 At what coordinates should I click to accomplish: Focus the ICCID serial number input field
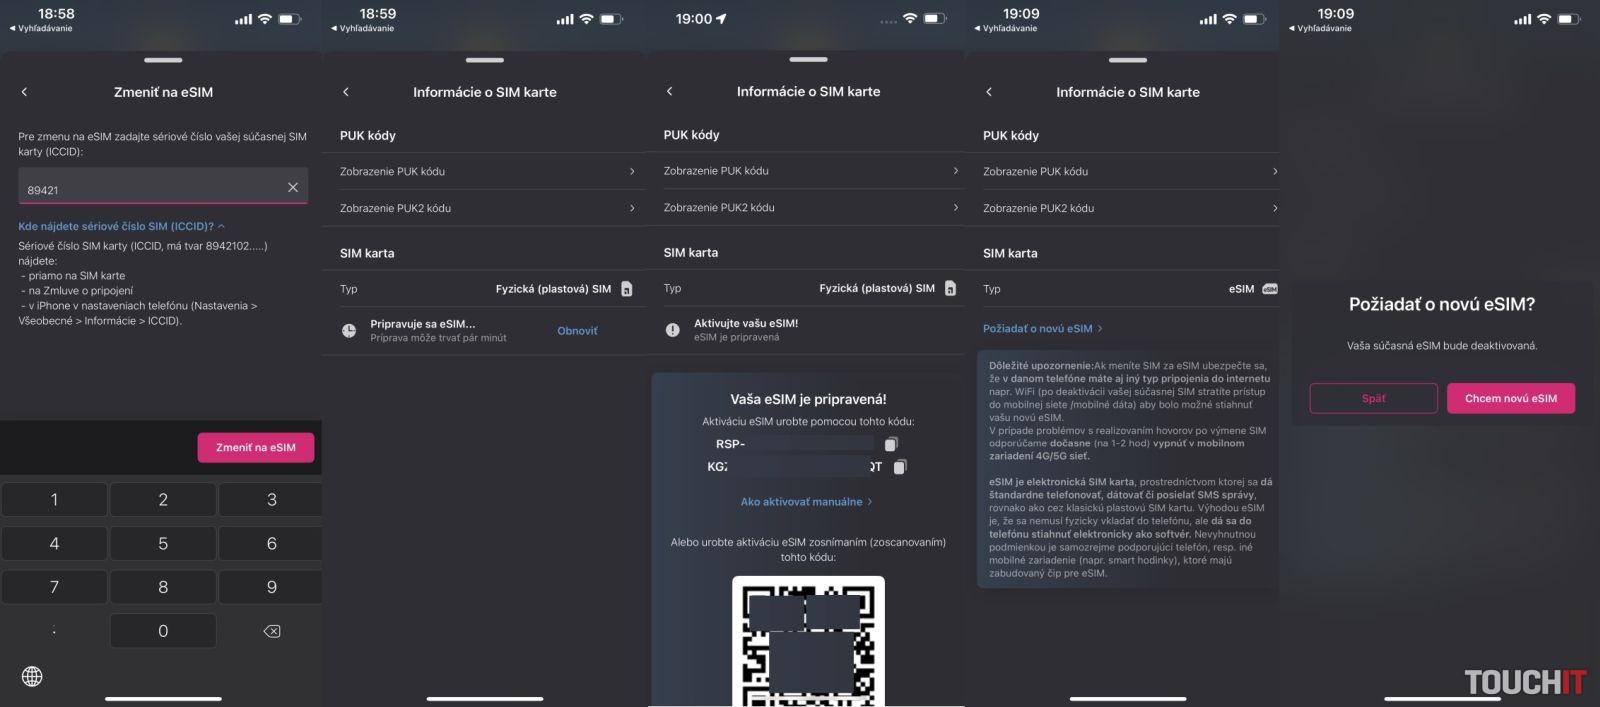[x=150, y=189]
